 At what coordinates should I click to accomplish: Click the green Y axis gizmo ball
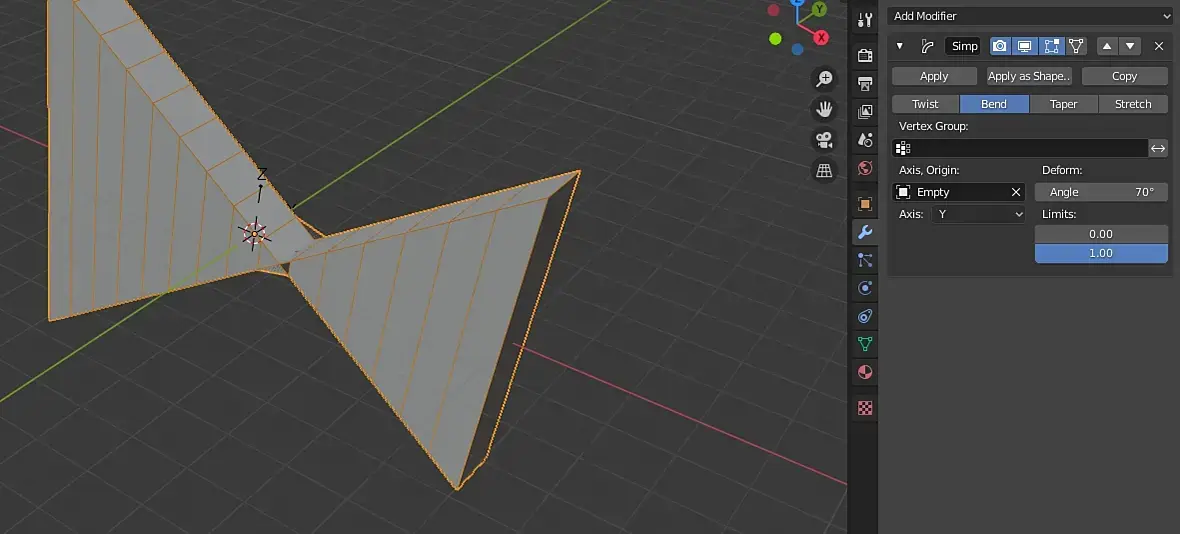pos(819,9)
